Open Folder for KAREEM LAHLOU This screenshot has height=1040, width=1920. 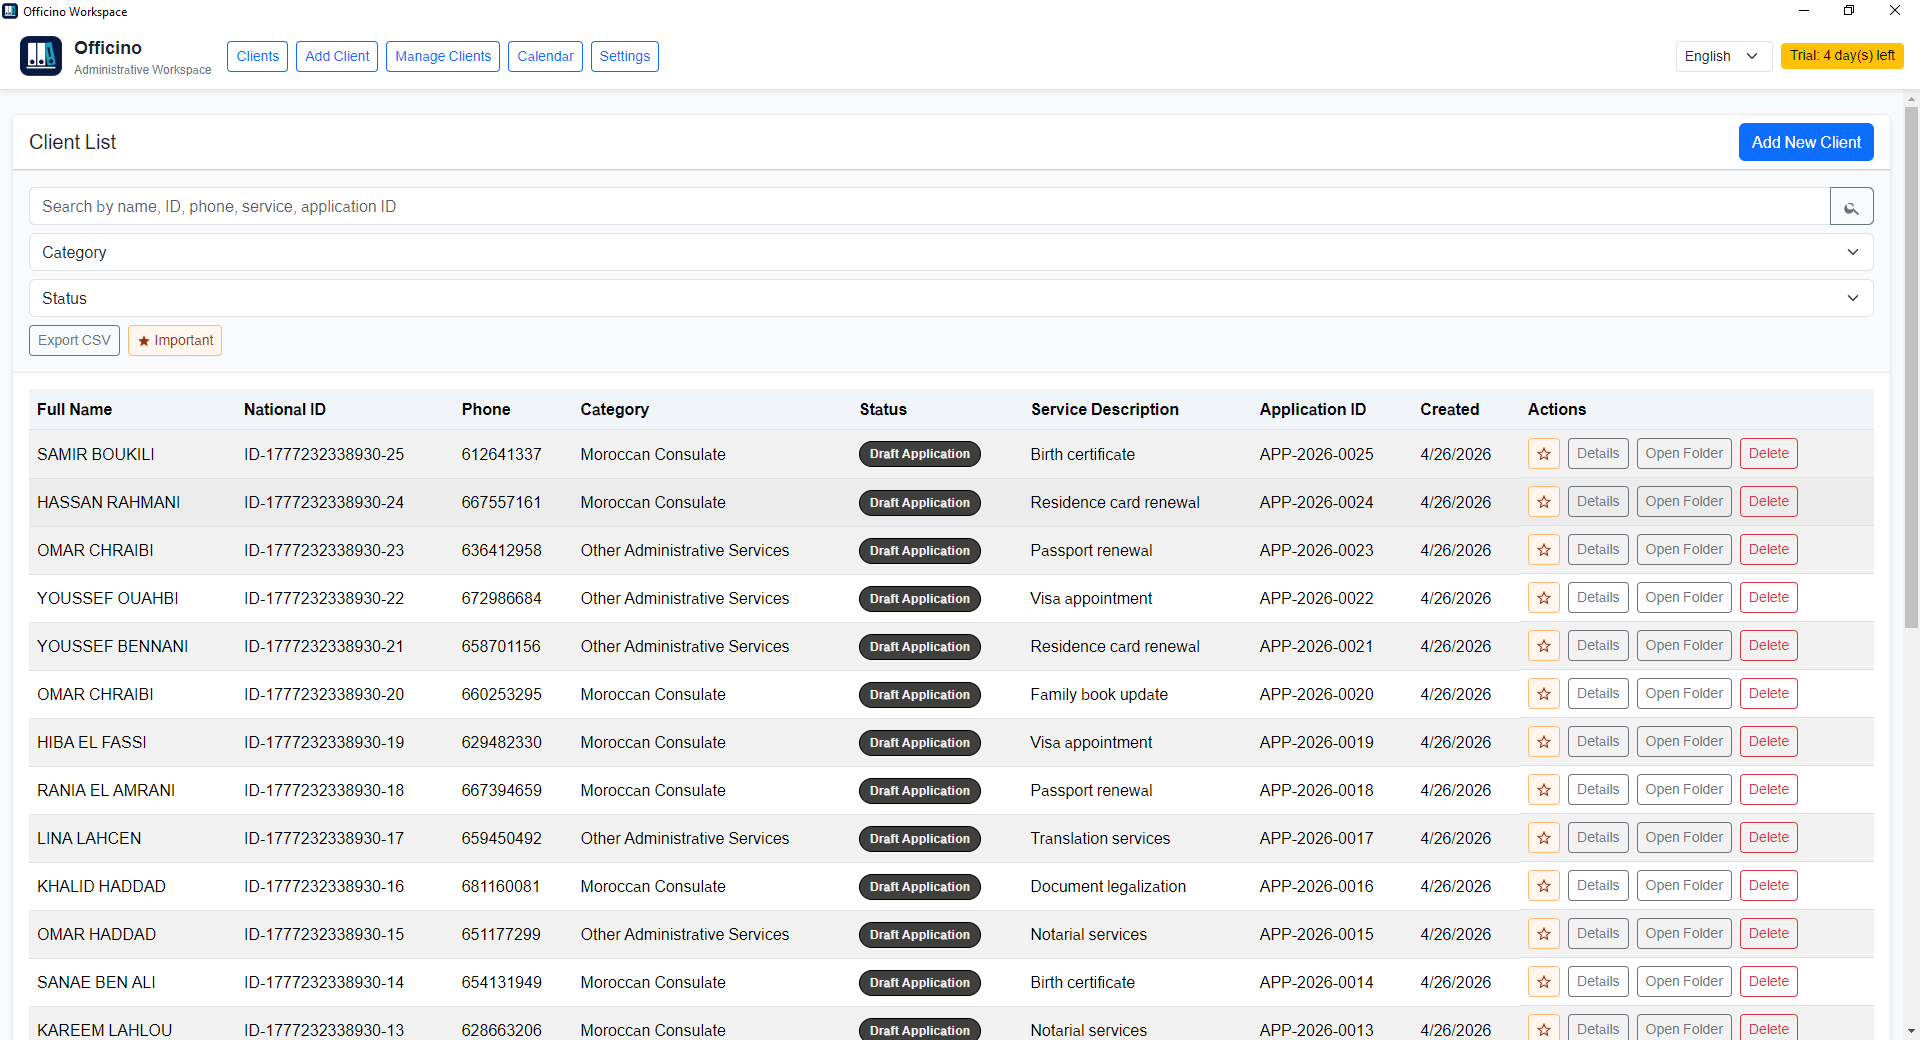tap(1683, 1029)
